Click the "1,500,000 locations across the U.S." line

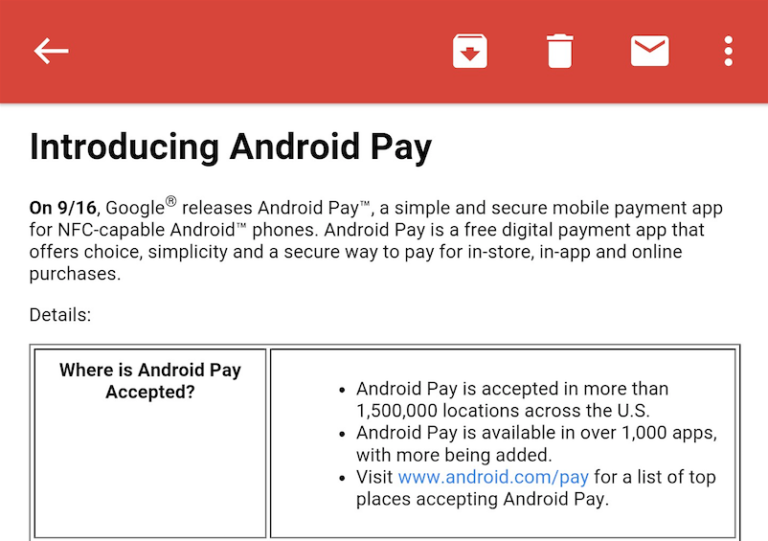coord(503,410)
